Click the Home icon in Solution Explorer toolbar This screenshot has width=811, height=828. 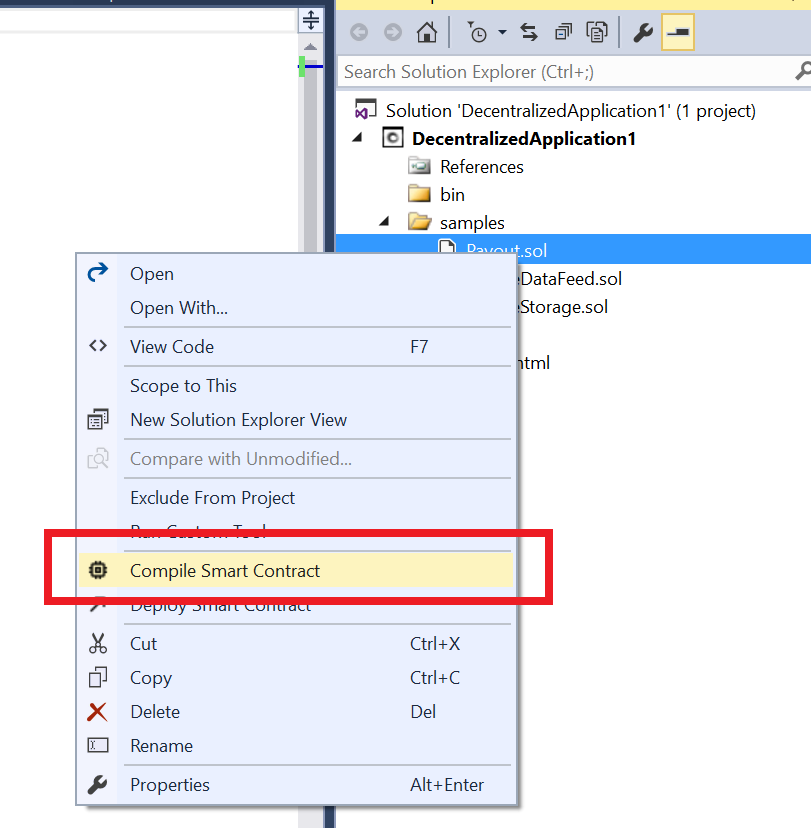(426, 32)
